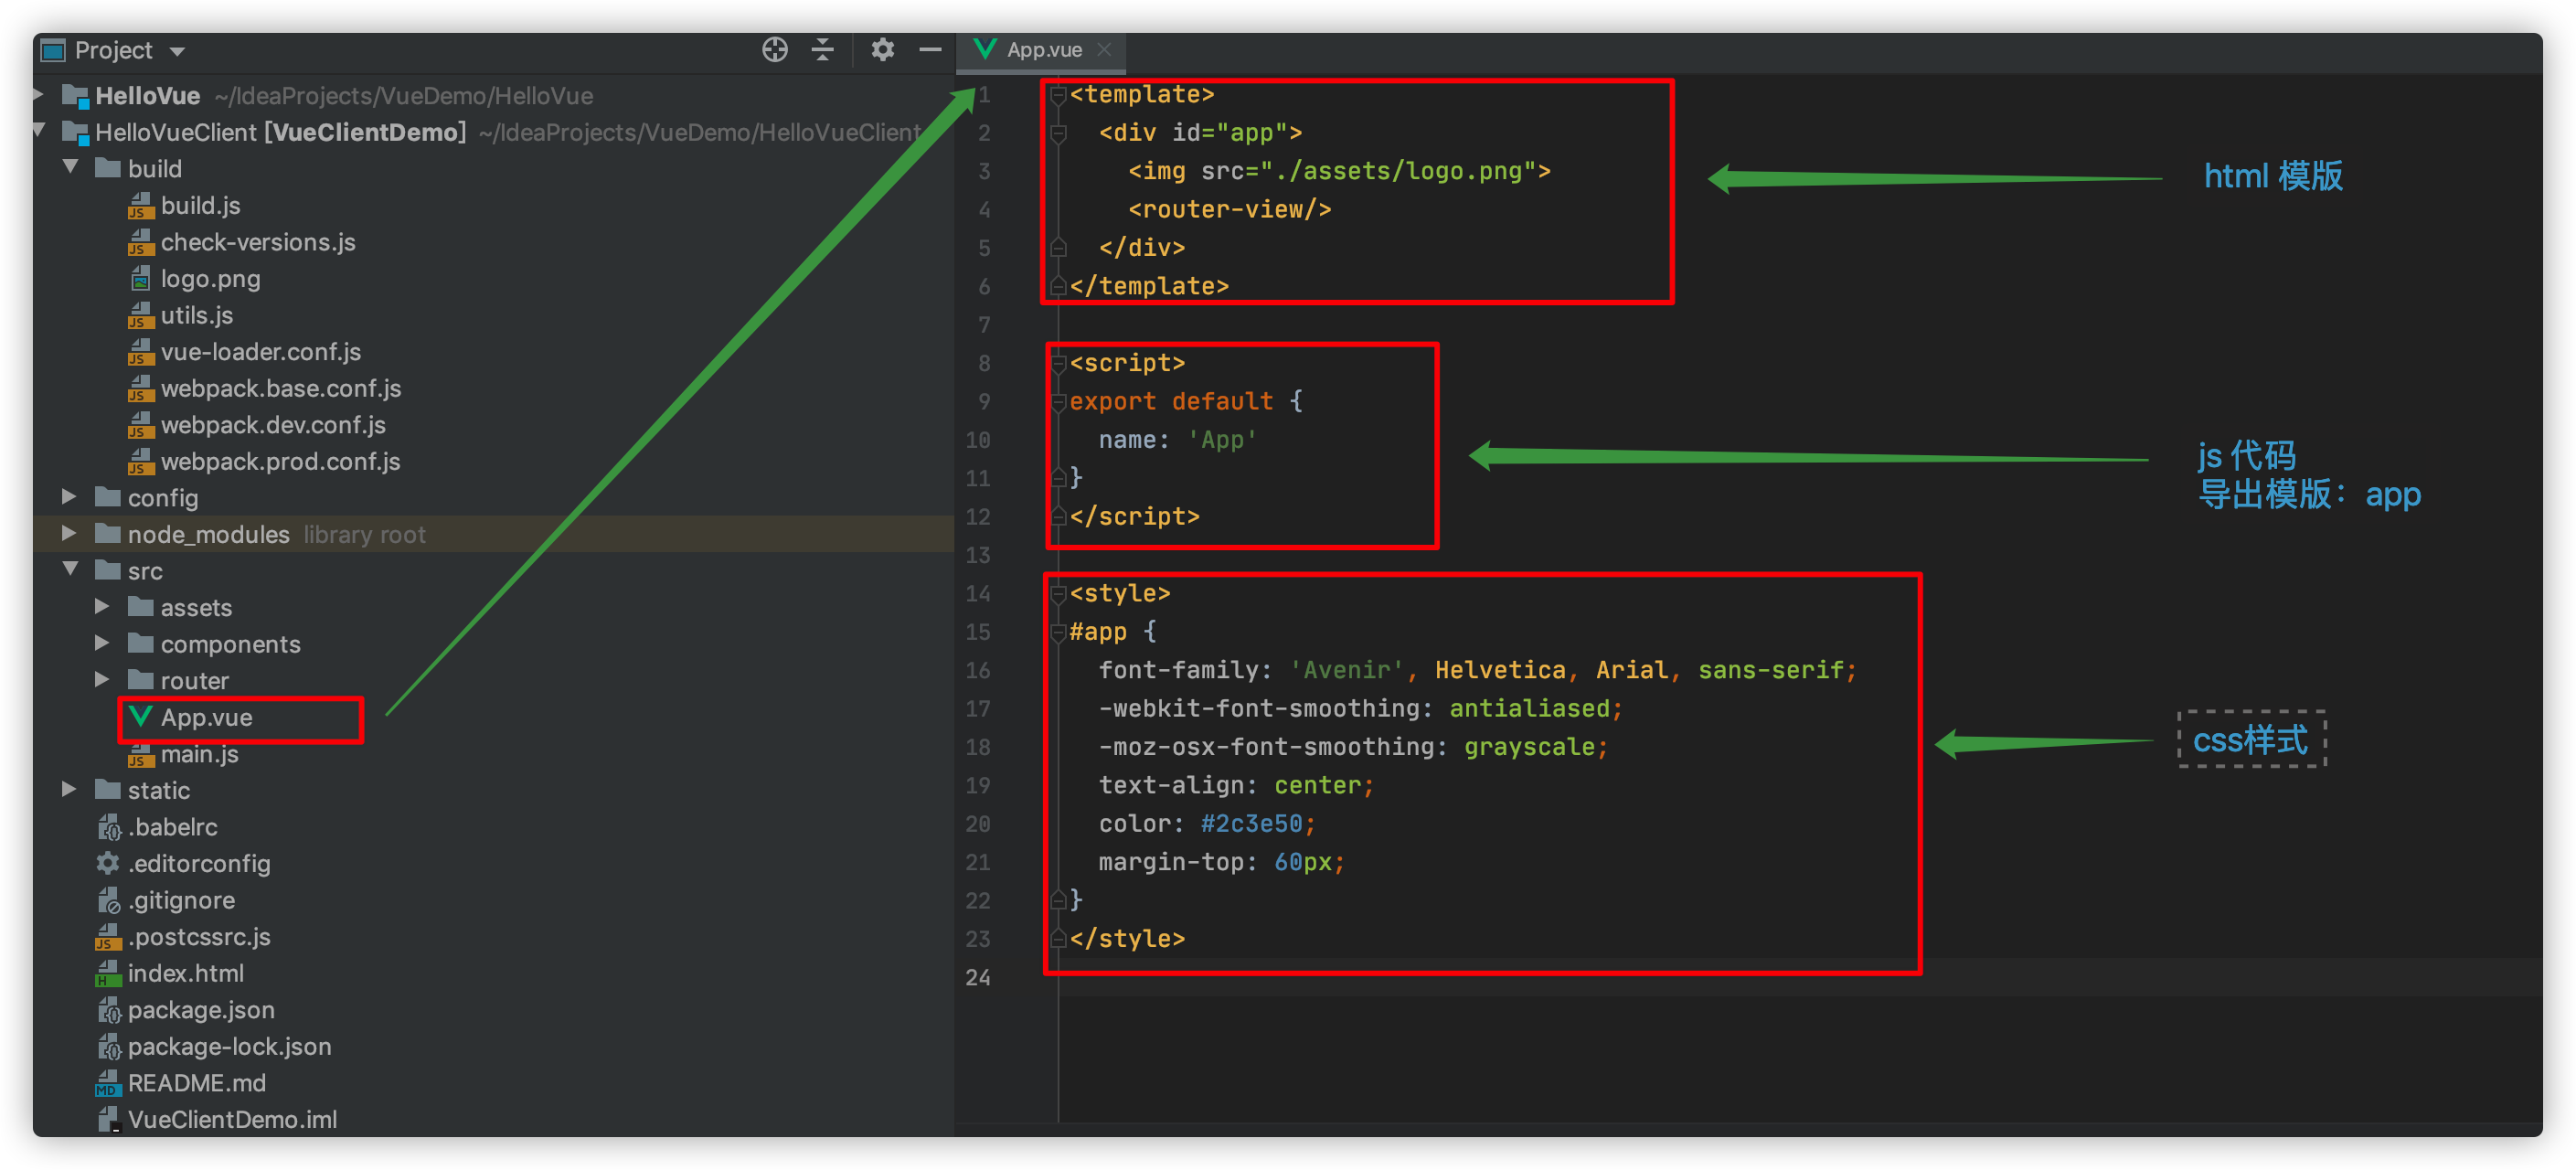Click the Vue icon of App.vue in tree

coord(141,717)
